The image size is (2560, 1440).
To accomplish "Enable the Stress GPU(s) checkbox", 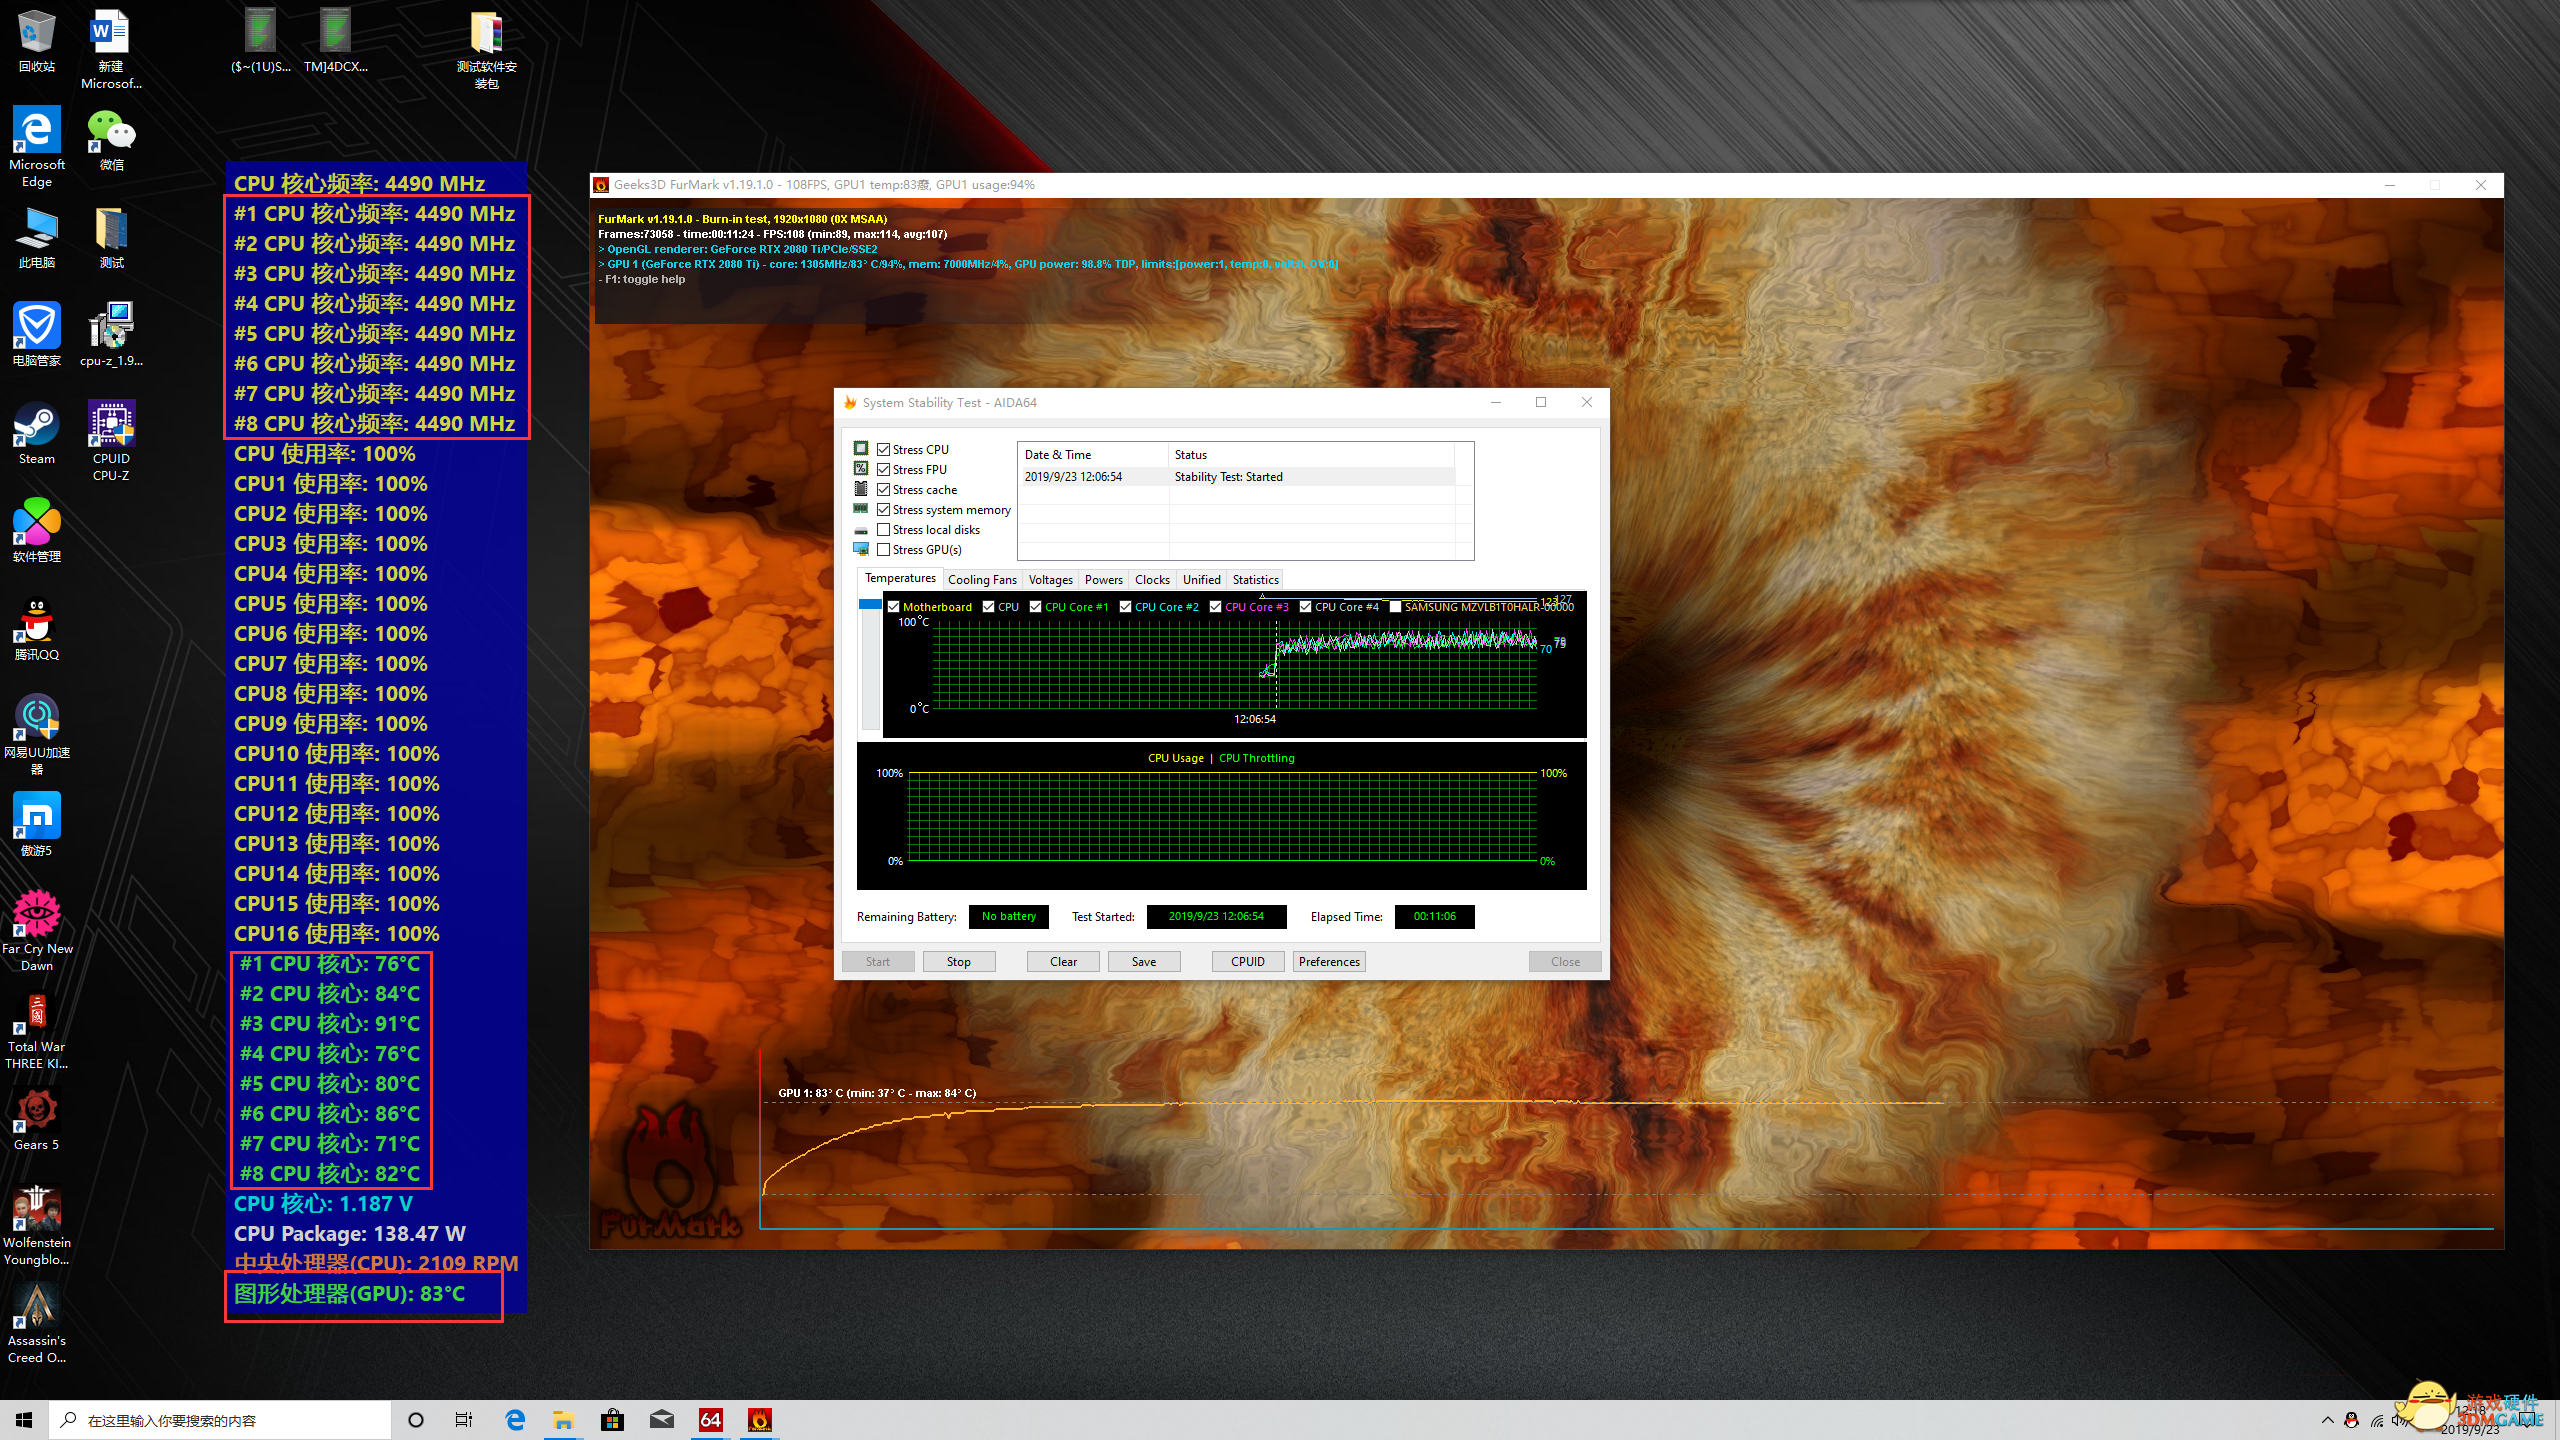I will click(x=884, y=550).
